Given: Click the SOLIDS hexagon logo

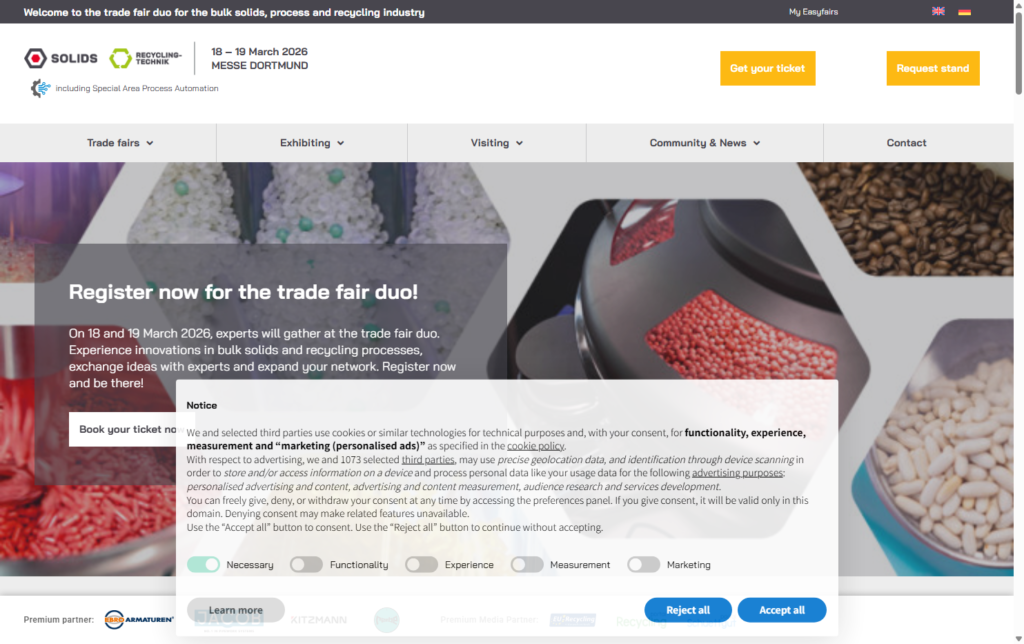Looking at the screenshot, I should click(x=61, y=58).
